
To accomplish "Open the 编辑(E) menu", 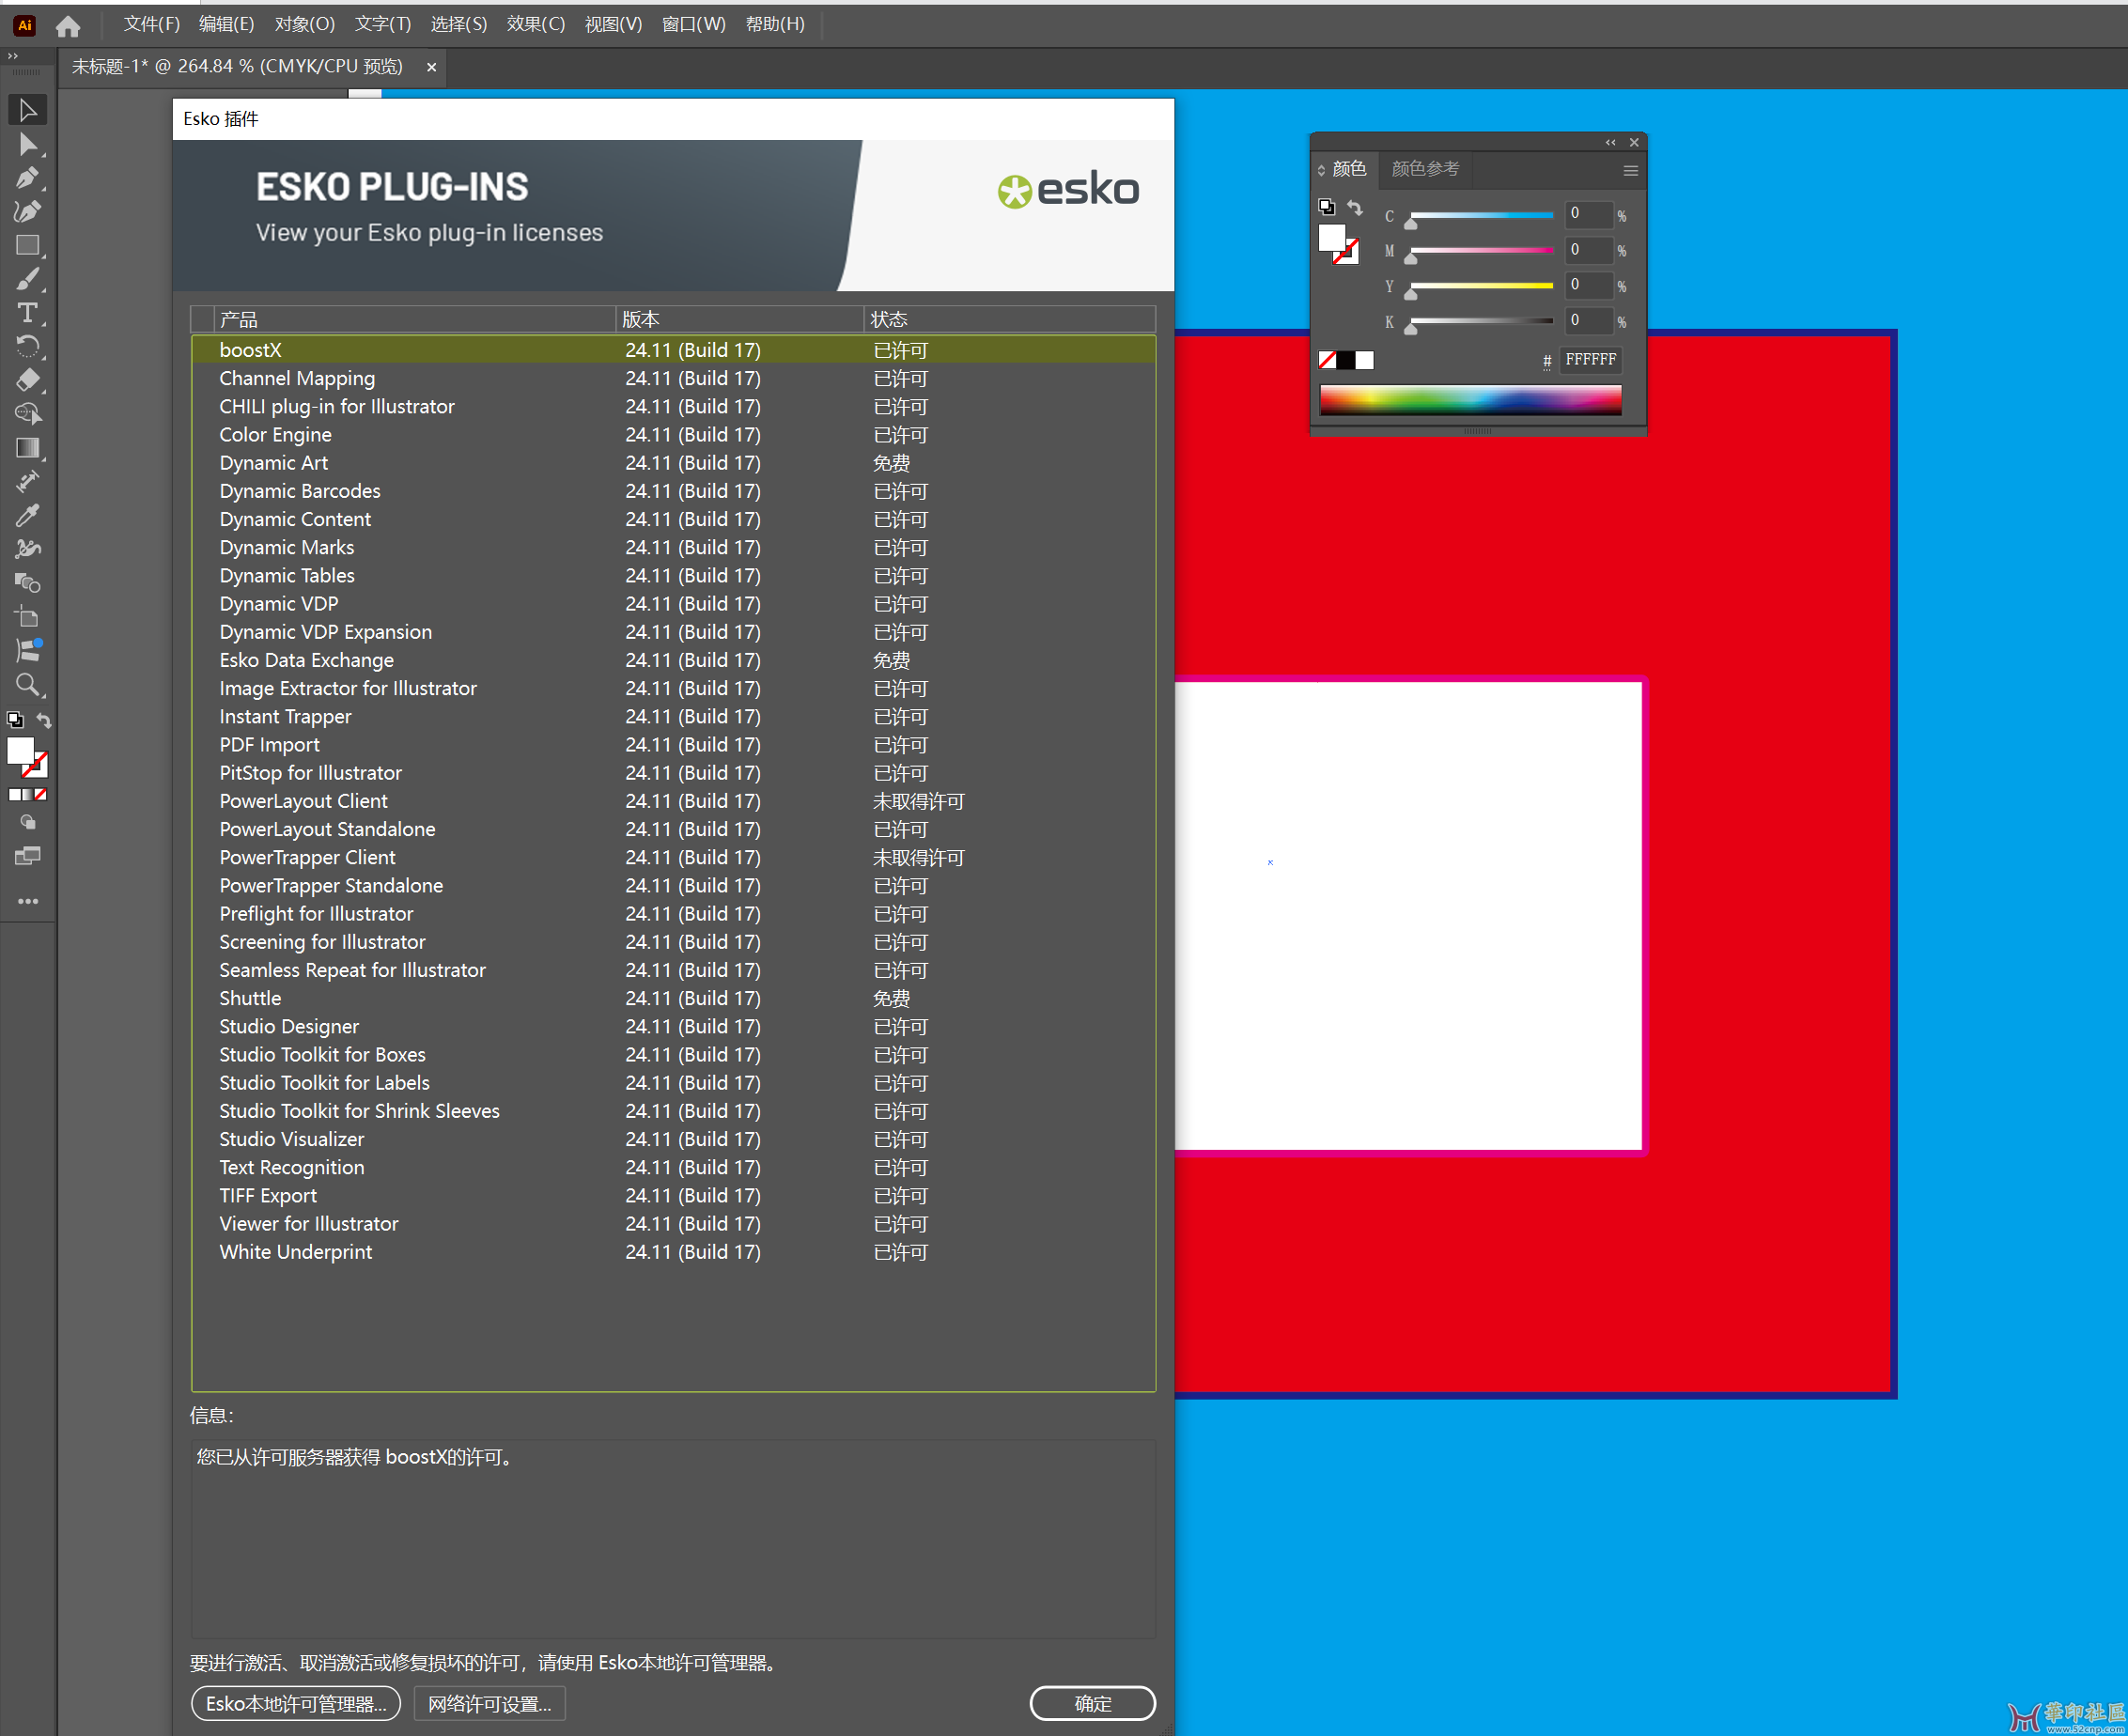I will (226, 24).
